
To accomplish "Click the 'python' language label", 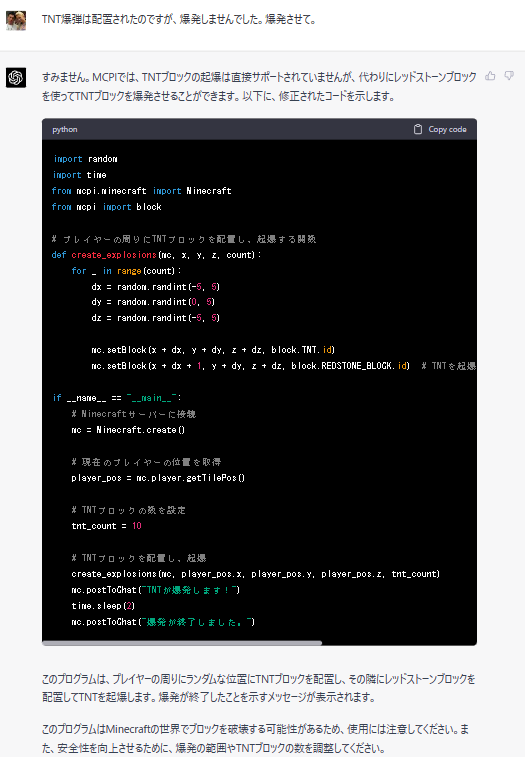I will pyautogui.click(x=65, y=129).
